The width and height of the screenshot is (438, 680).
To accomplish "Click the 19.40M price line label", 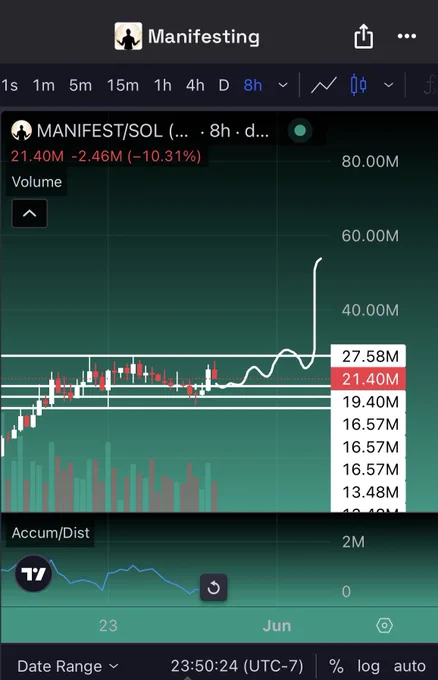I will pos(368,402).
